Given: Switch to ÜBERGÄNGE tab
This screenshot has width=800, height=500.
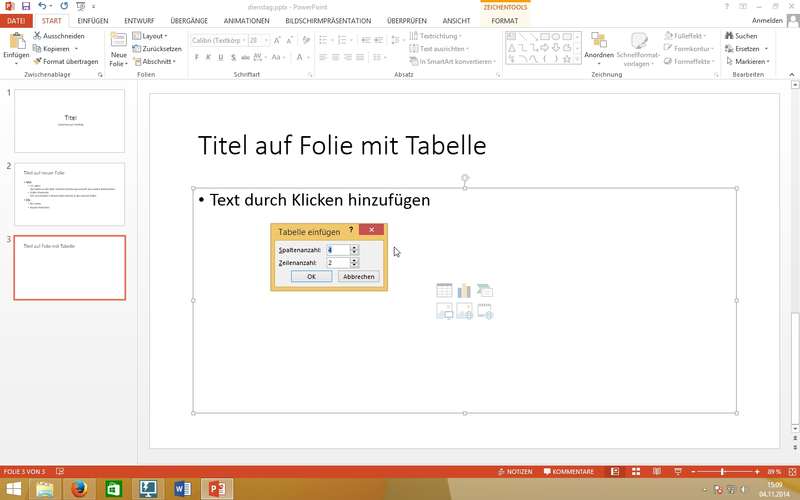Looking at the screenshot, I should point(189,21).
